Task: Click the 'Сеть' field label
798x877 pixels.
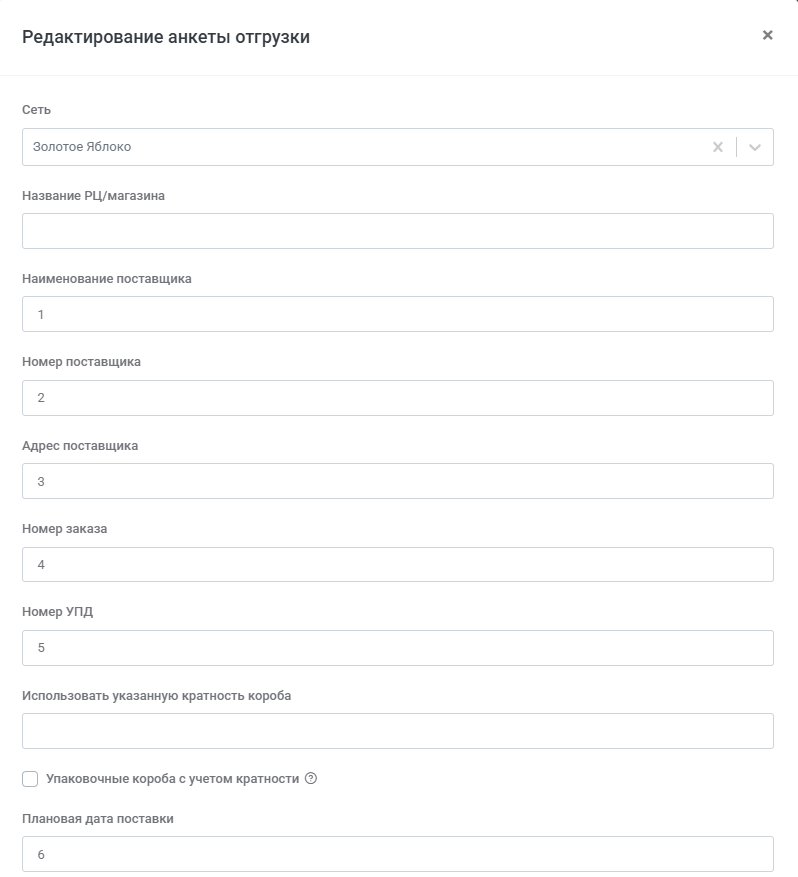Action: pyautogui.click(x=36, y=110)
